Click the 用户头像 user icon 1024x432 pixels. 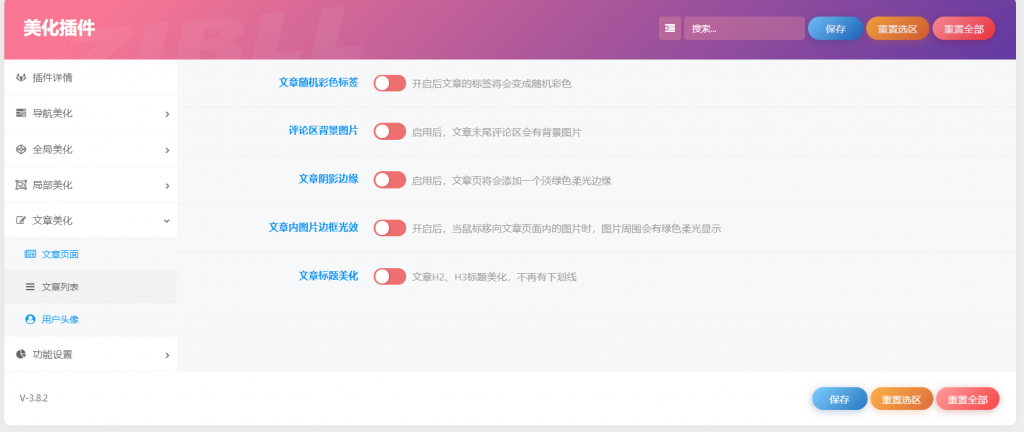click(x=30, y=320)
